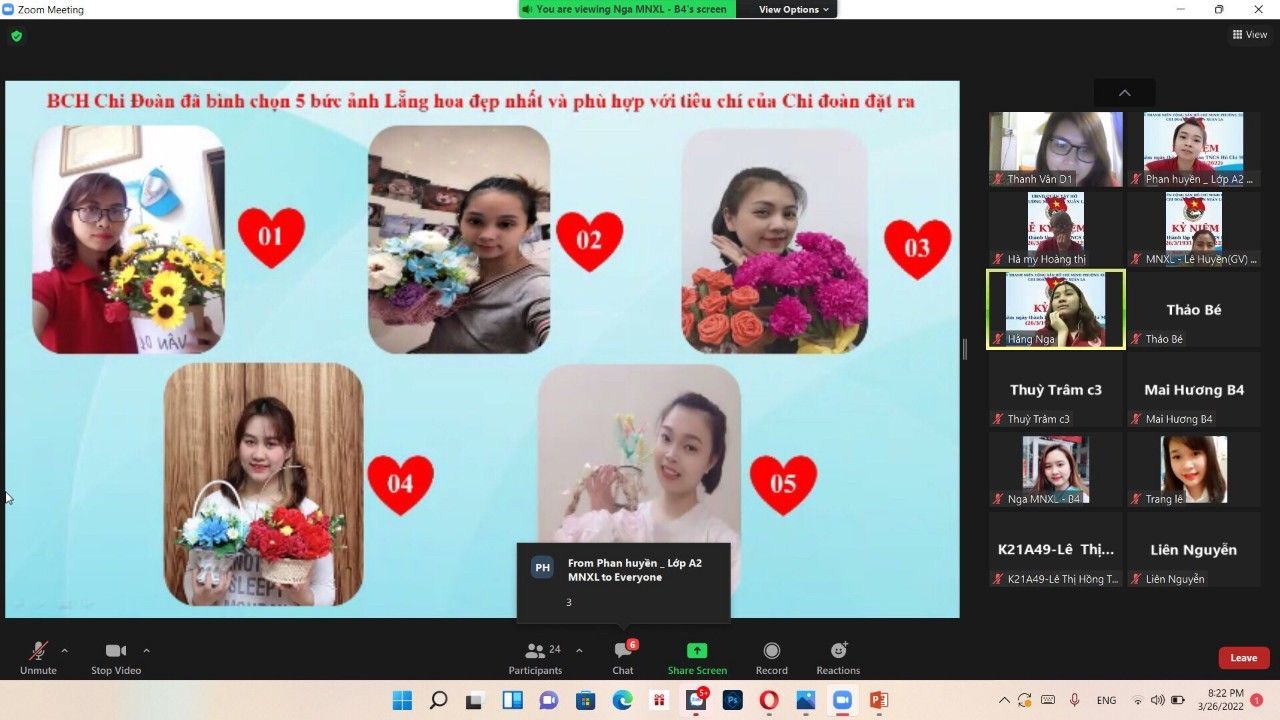This screenshot has height=720, width=1280.
Task: Show hidden system tray icons
Action: [1004, 700]
